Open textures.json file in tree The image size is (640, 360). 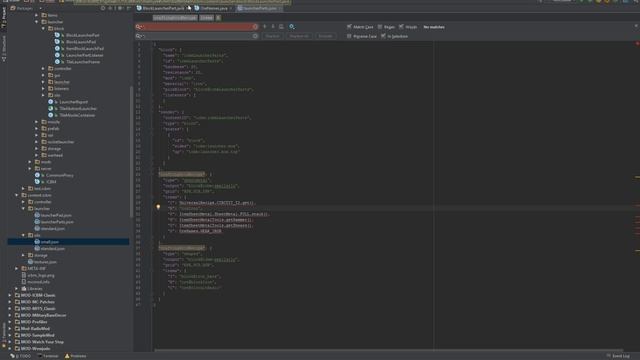pos(45,262)
